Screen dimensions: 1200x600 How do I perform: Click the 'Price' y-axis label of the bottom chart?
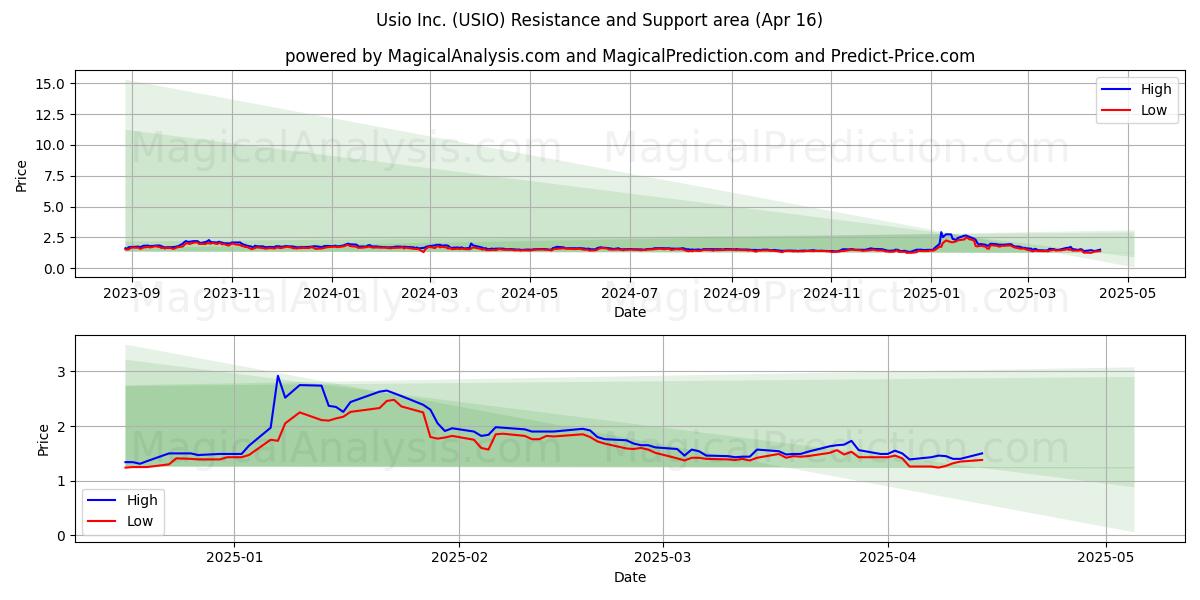pyautogui.click(x=43, y=440)
